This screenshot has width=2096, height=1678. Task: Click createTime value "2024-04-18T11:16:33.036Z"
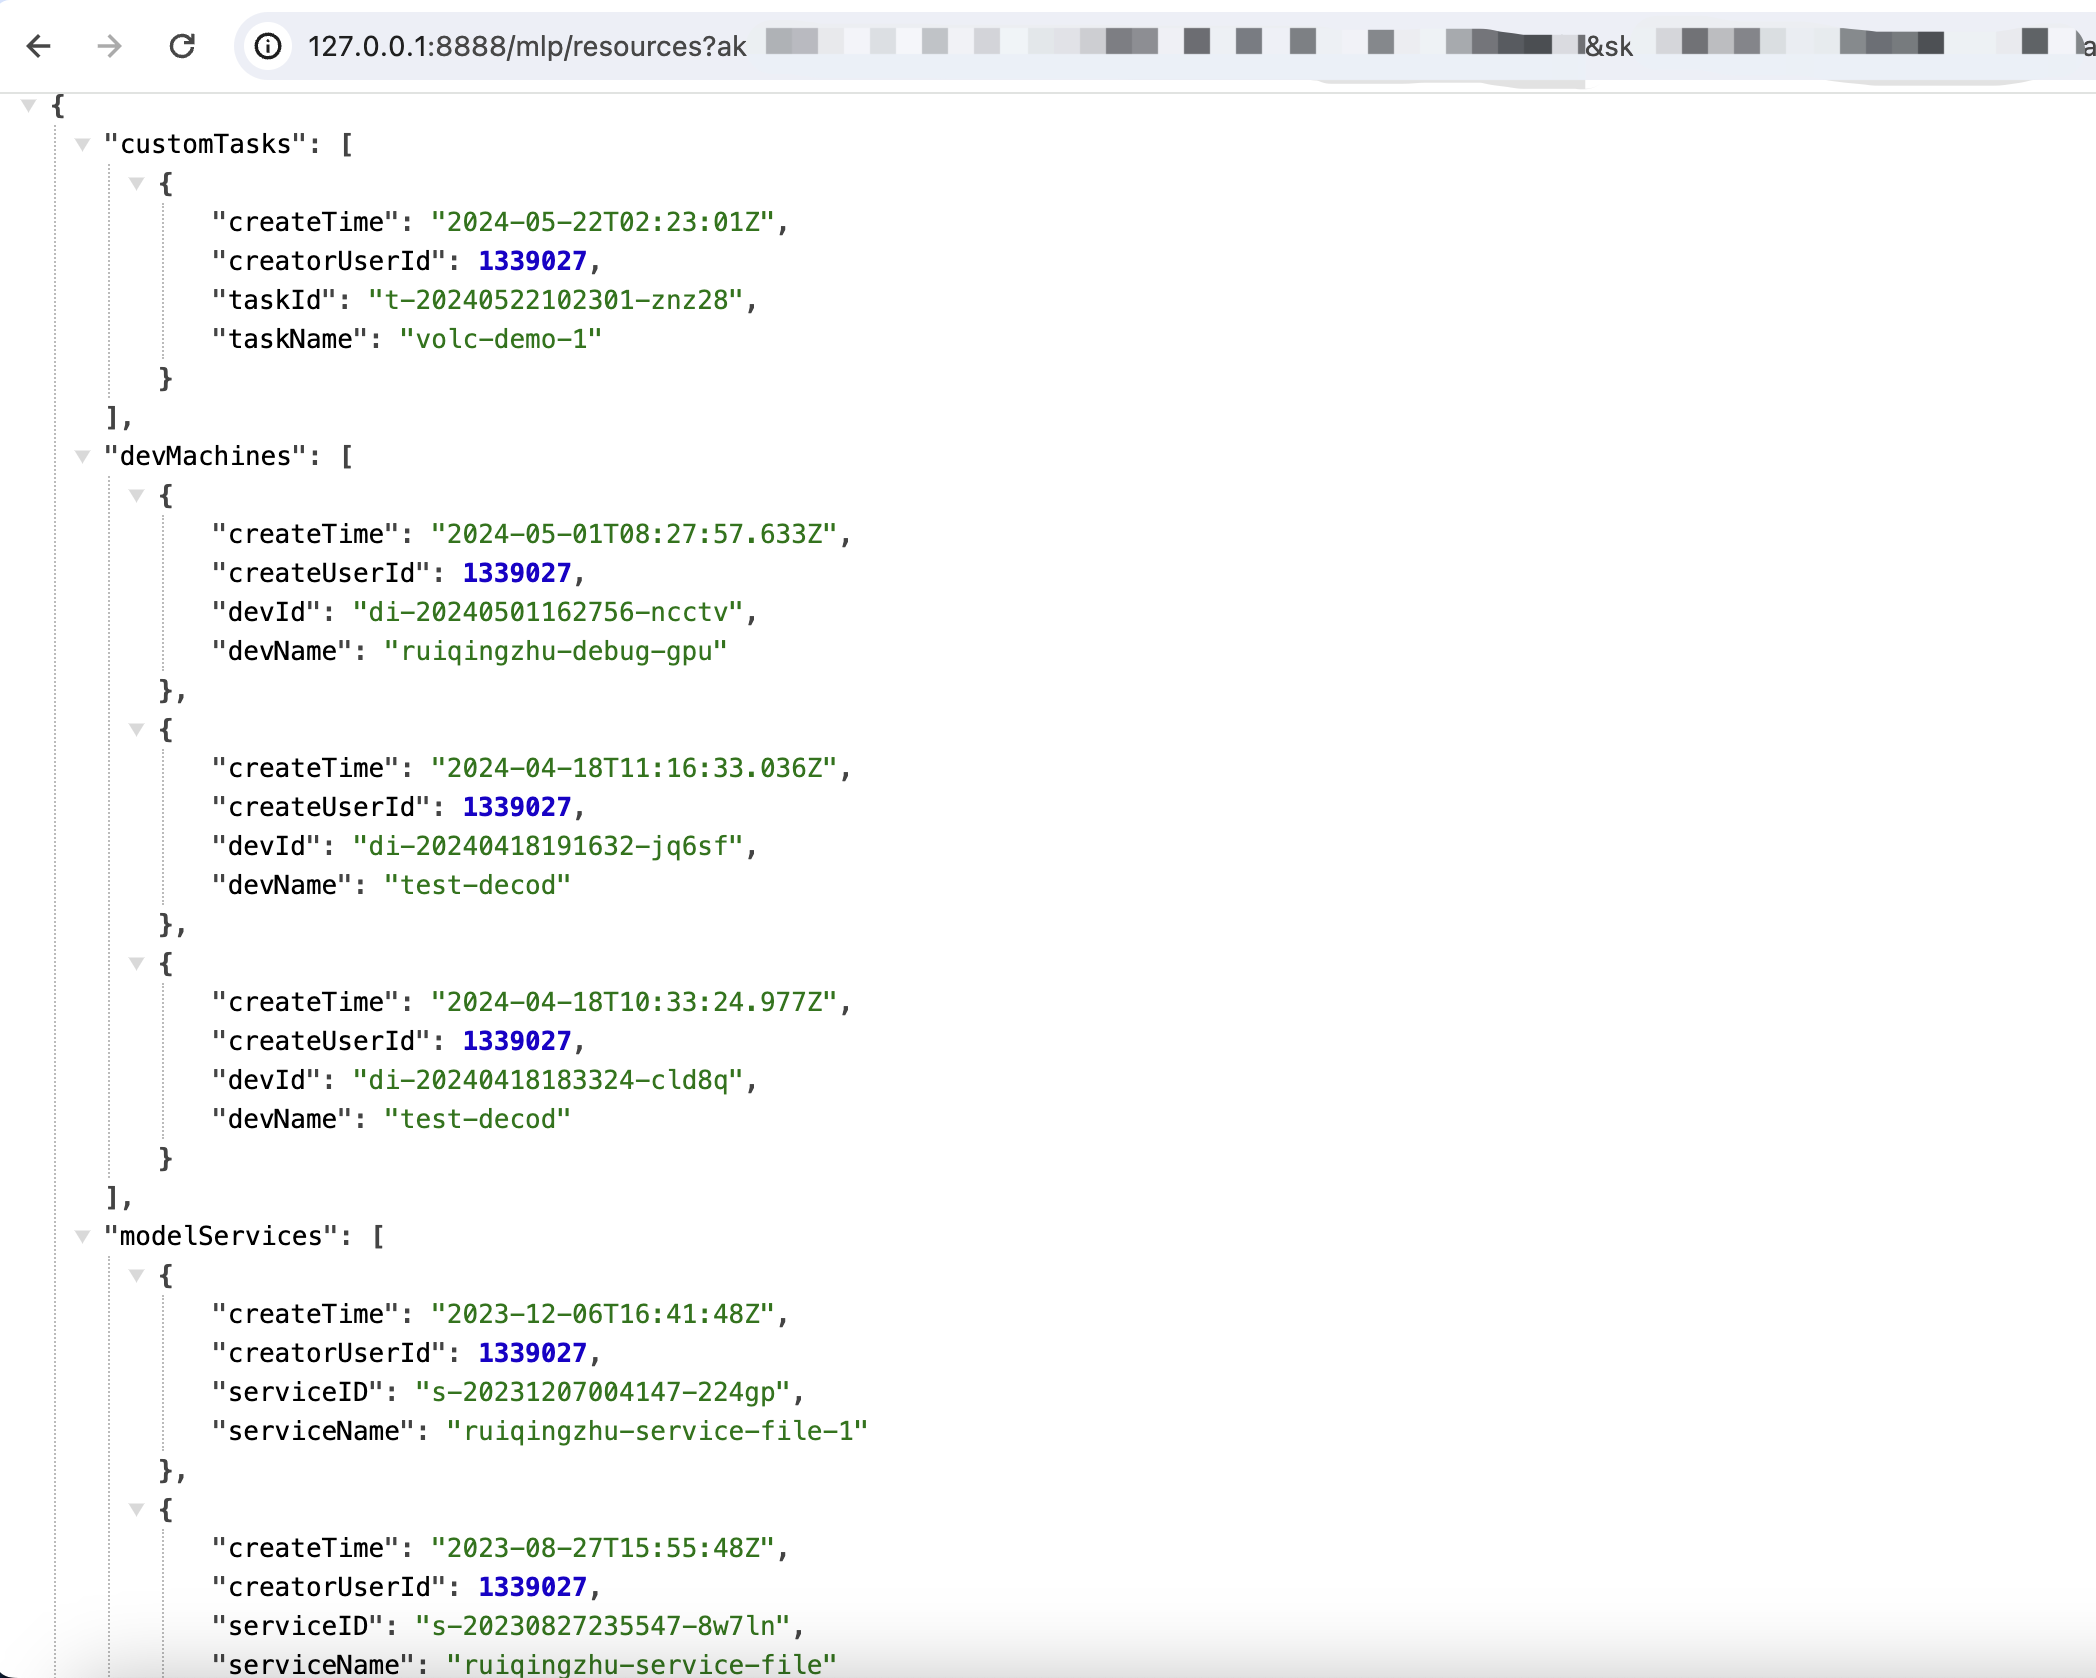point(633,769)
